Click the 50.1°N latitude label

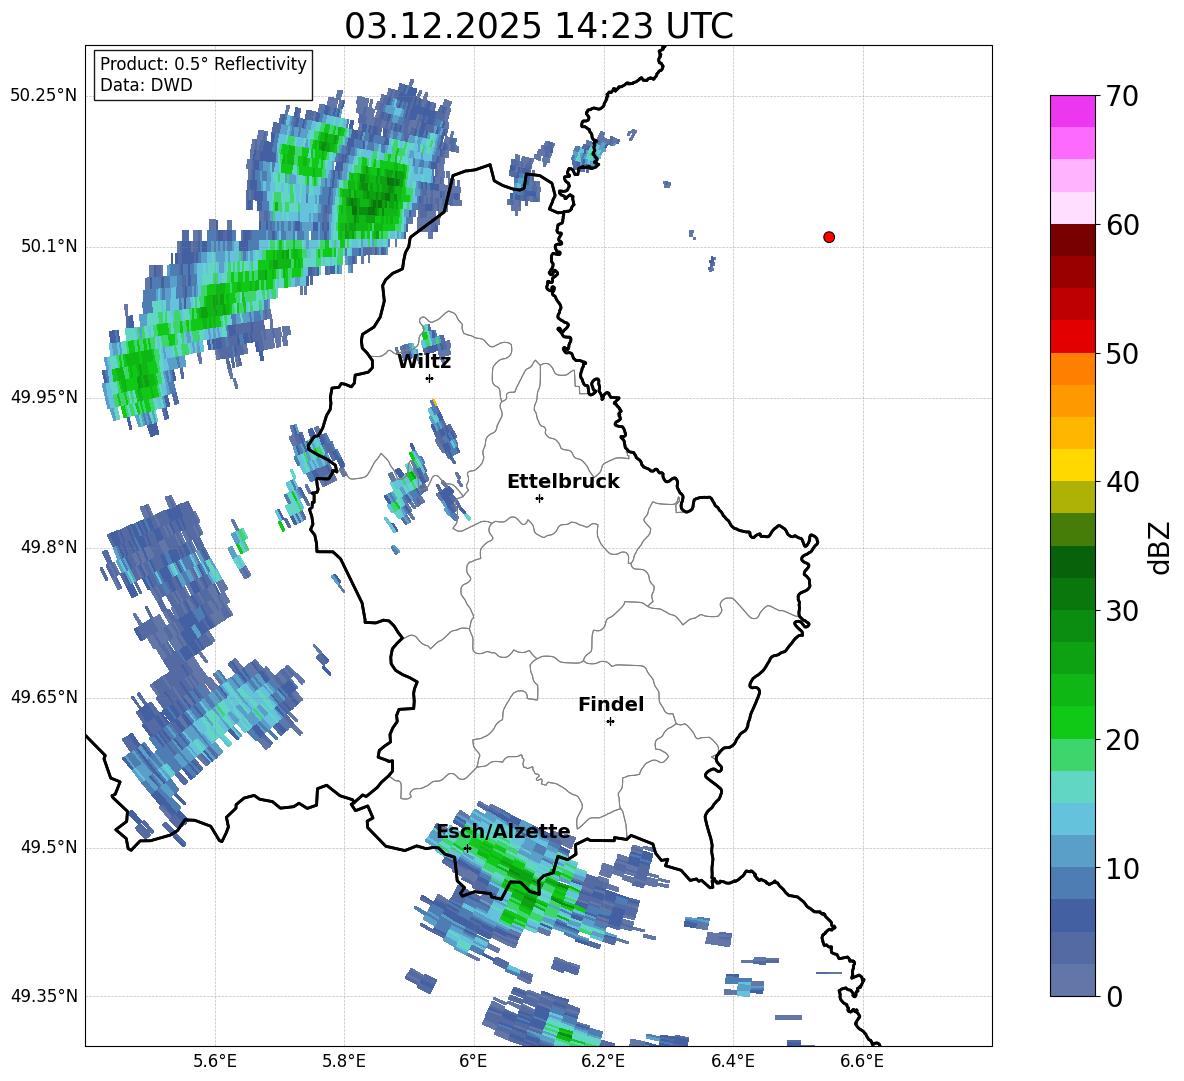click(x=49, y=247)
